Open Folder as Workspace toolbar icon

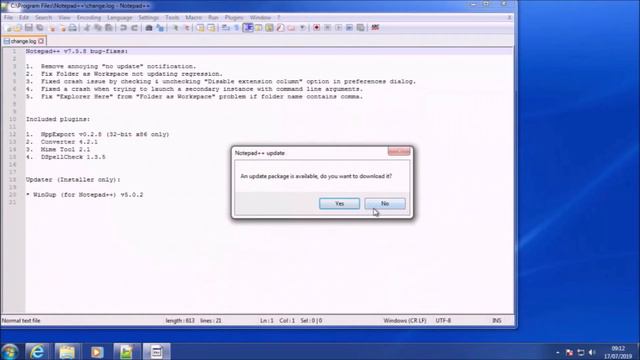[291, 28]
